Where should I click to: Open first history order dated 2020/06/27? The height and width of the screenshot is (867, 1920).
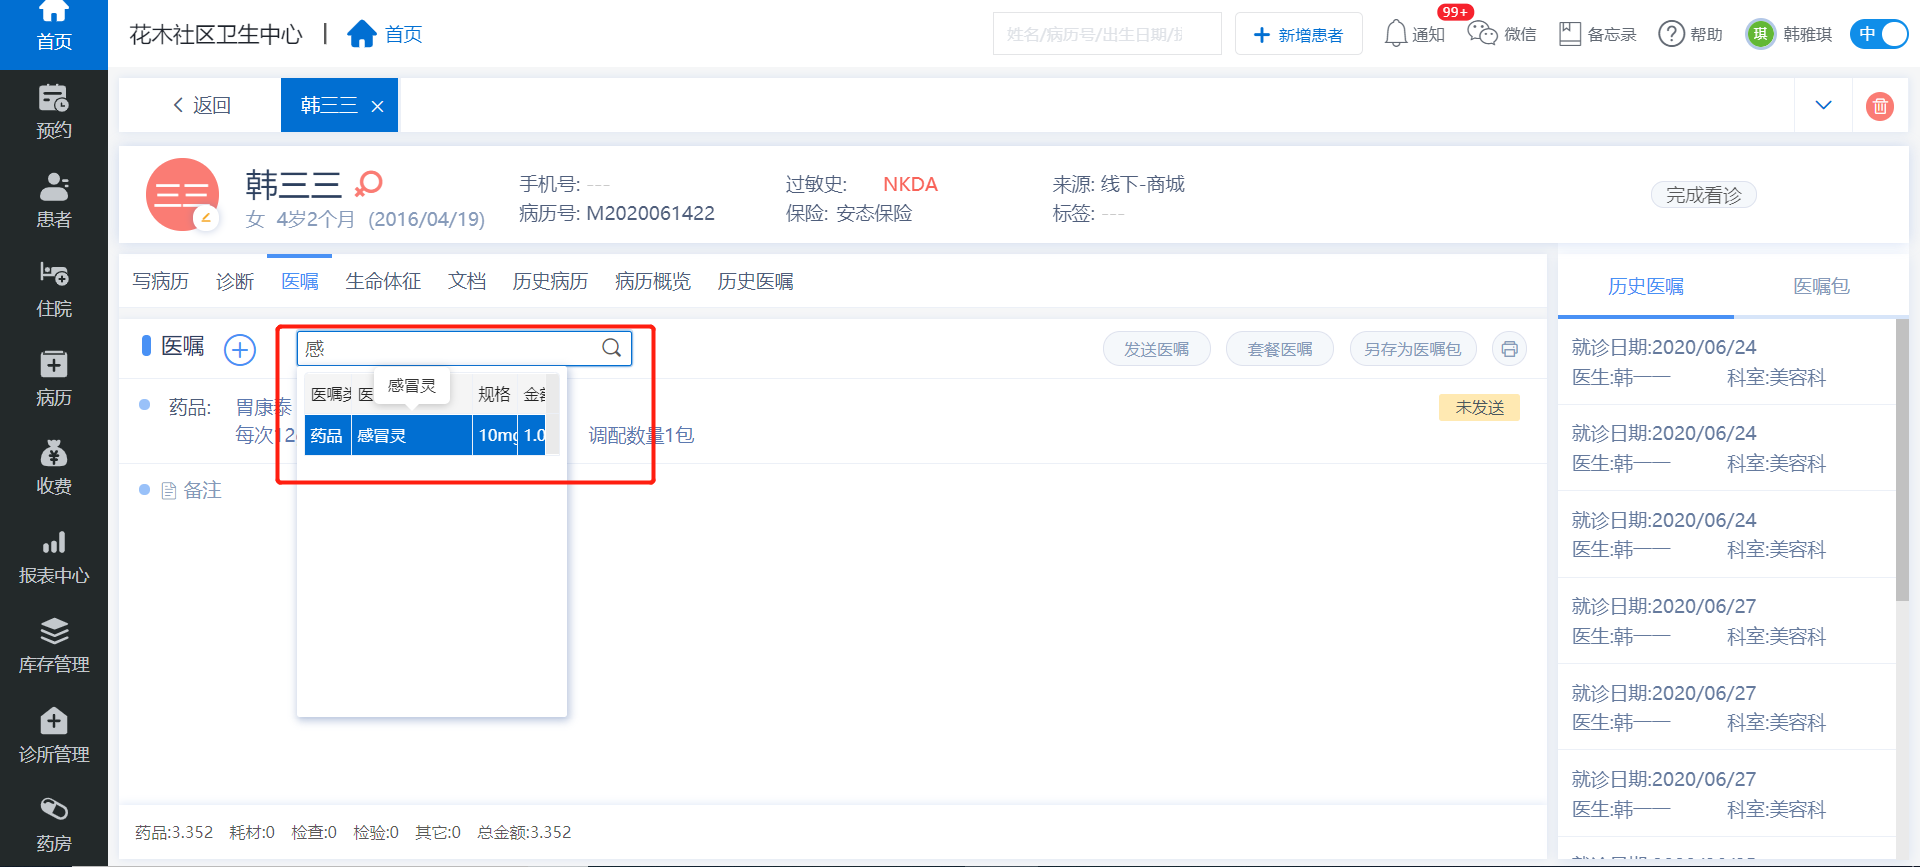1727,621
